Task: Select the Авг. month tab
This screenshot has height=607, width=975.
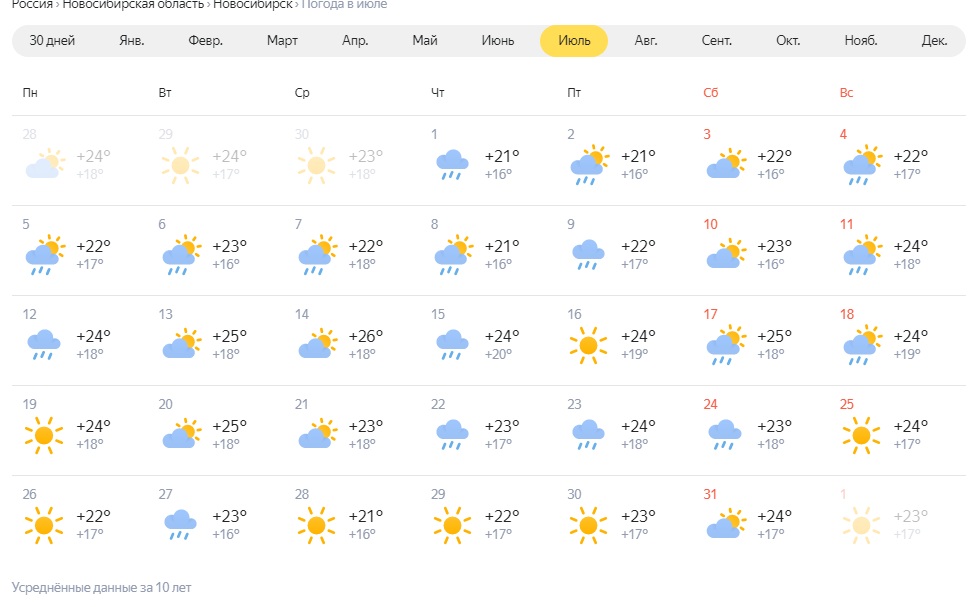Action: click(x=646, y=41)
